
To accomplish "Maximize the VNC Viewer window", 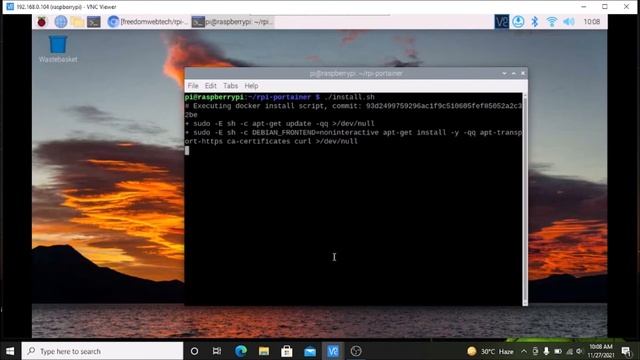I will (x=605, y=7).
